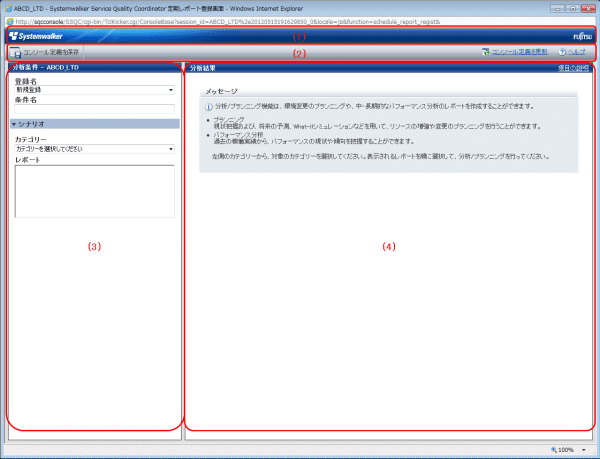Image resolution: width=600 pixels, height=459 pixels.
Task: Close the Internet Explorer window
Action: [x=585, y=7]
